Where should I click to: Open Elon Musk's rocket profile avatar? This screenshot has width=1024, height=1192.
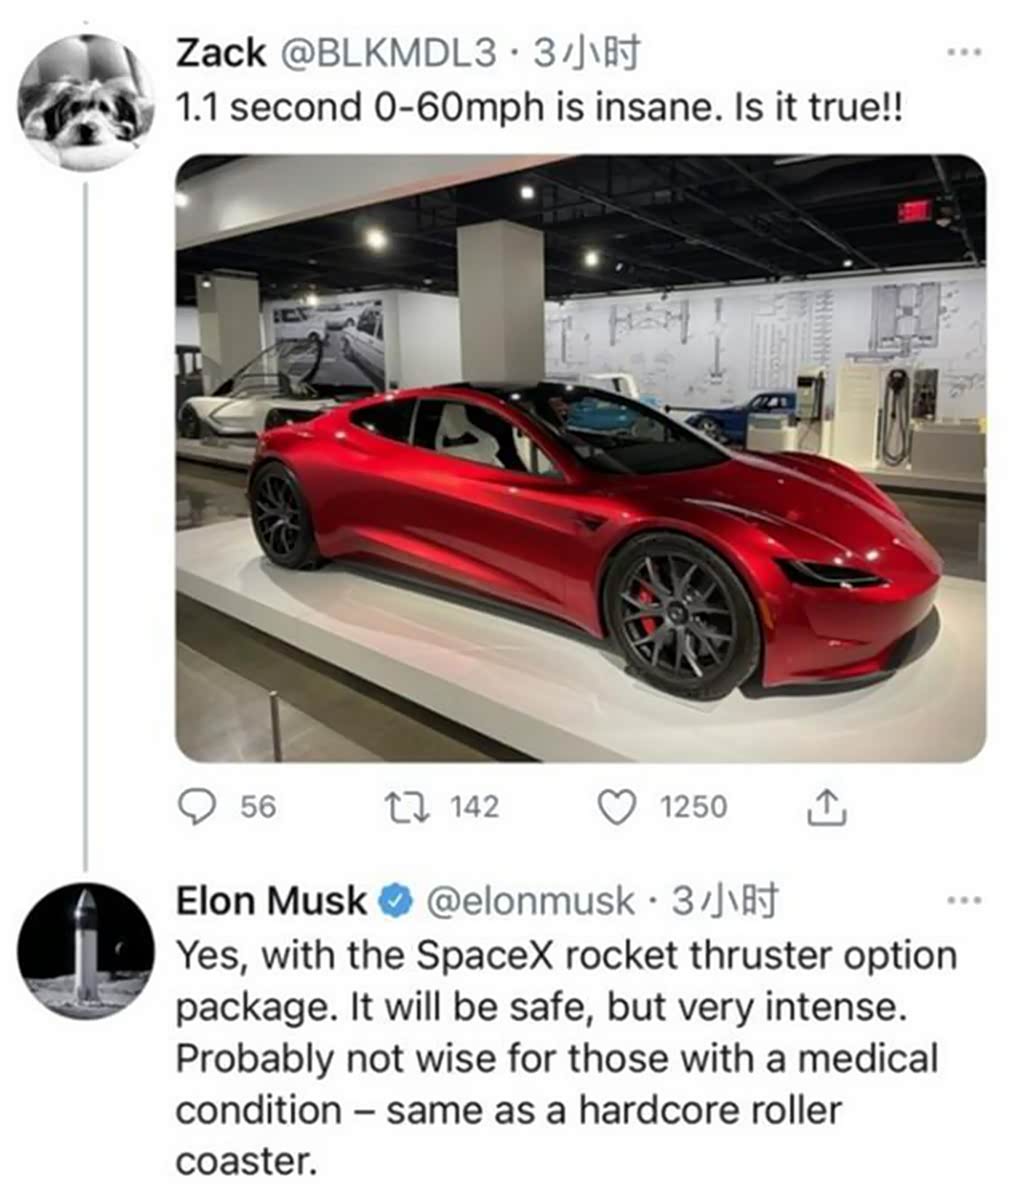click(x=87, y=950)
